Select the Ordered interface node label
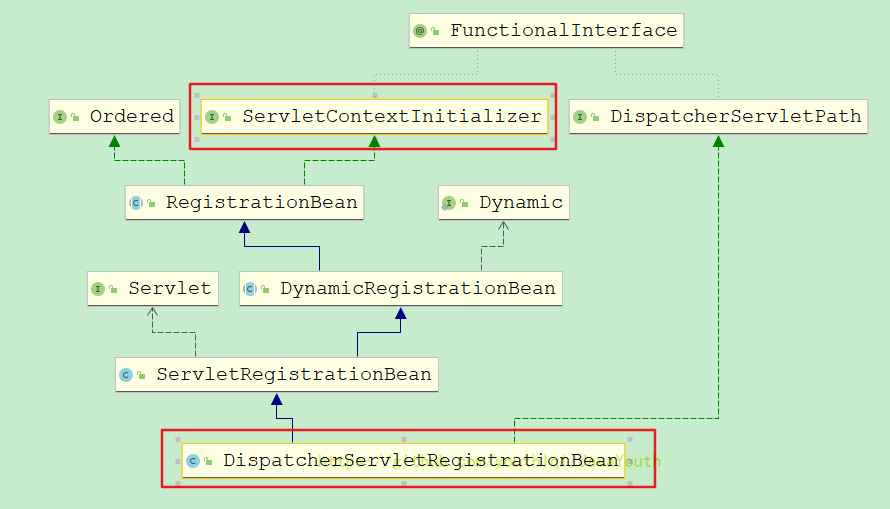The image size is (890, 509). 131,117
